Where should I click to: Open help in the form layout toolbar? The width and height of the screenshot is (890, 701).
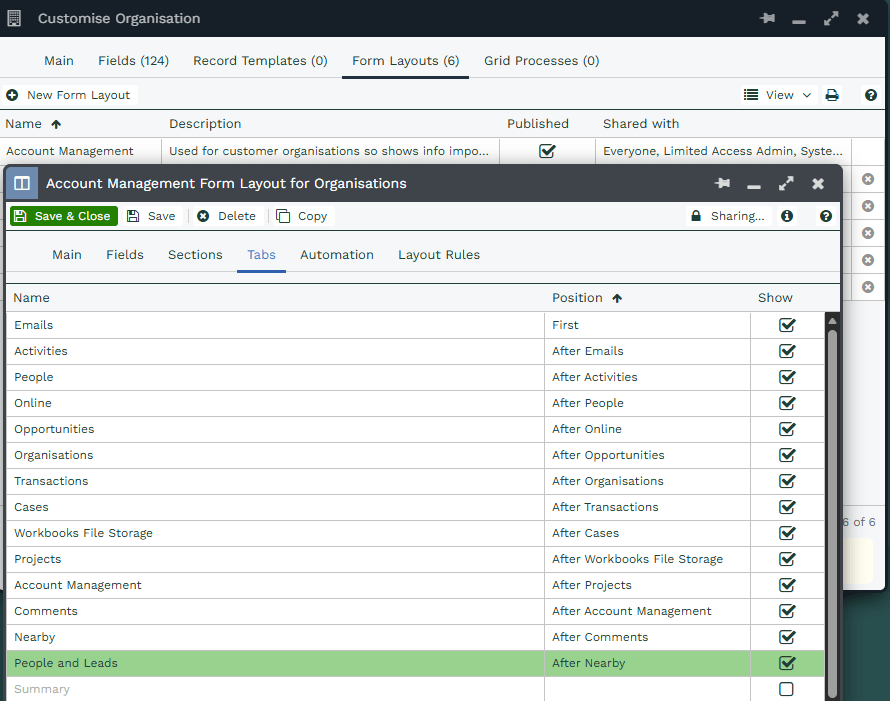tap(825, 216)
